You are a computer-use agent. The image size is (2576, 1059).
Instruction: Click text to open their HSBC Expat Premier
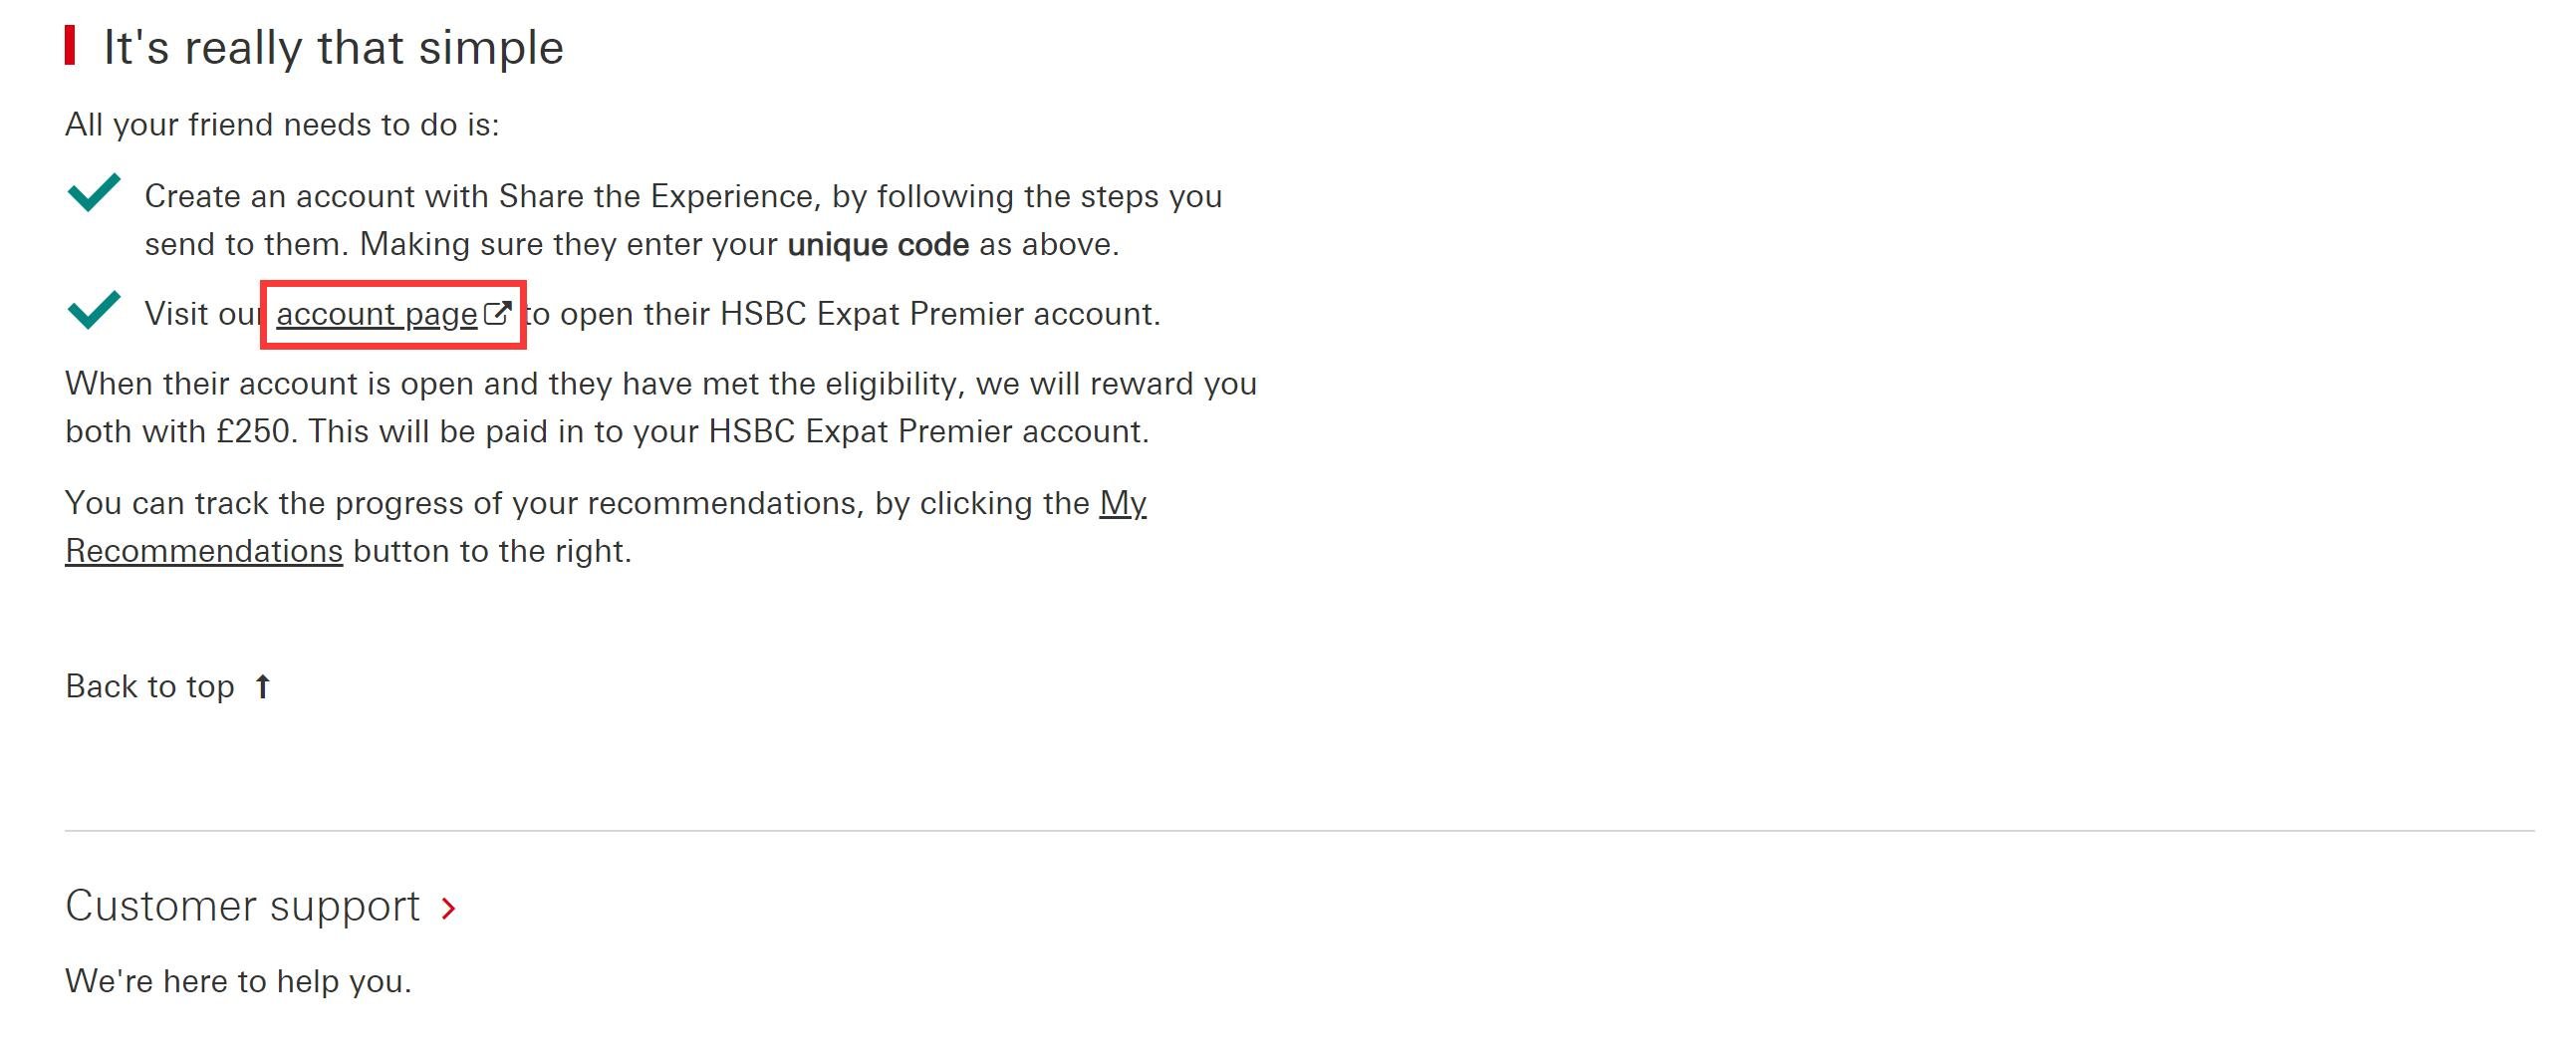click(x=842, y=315)
